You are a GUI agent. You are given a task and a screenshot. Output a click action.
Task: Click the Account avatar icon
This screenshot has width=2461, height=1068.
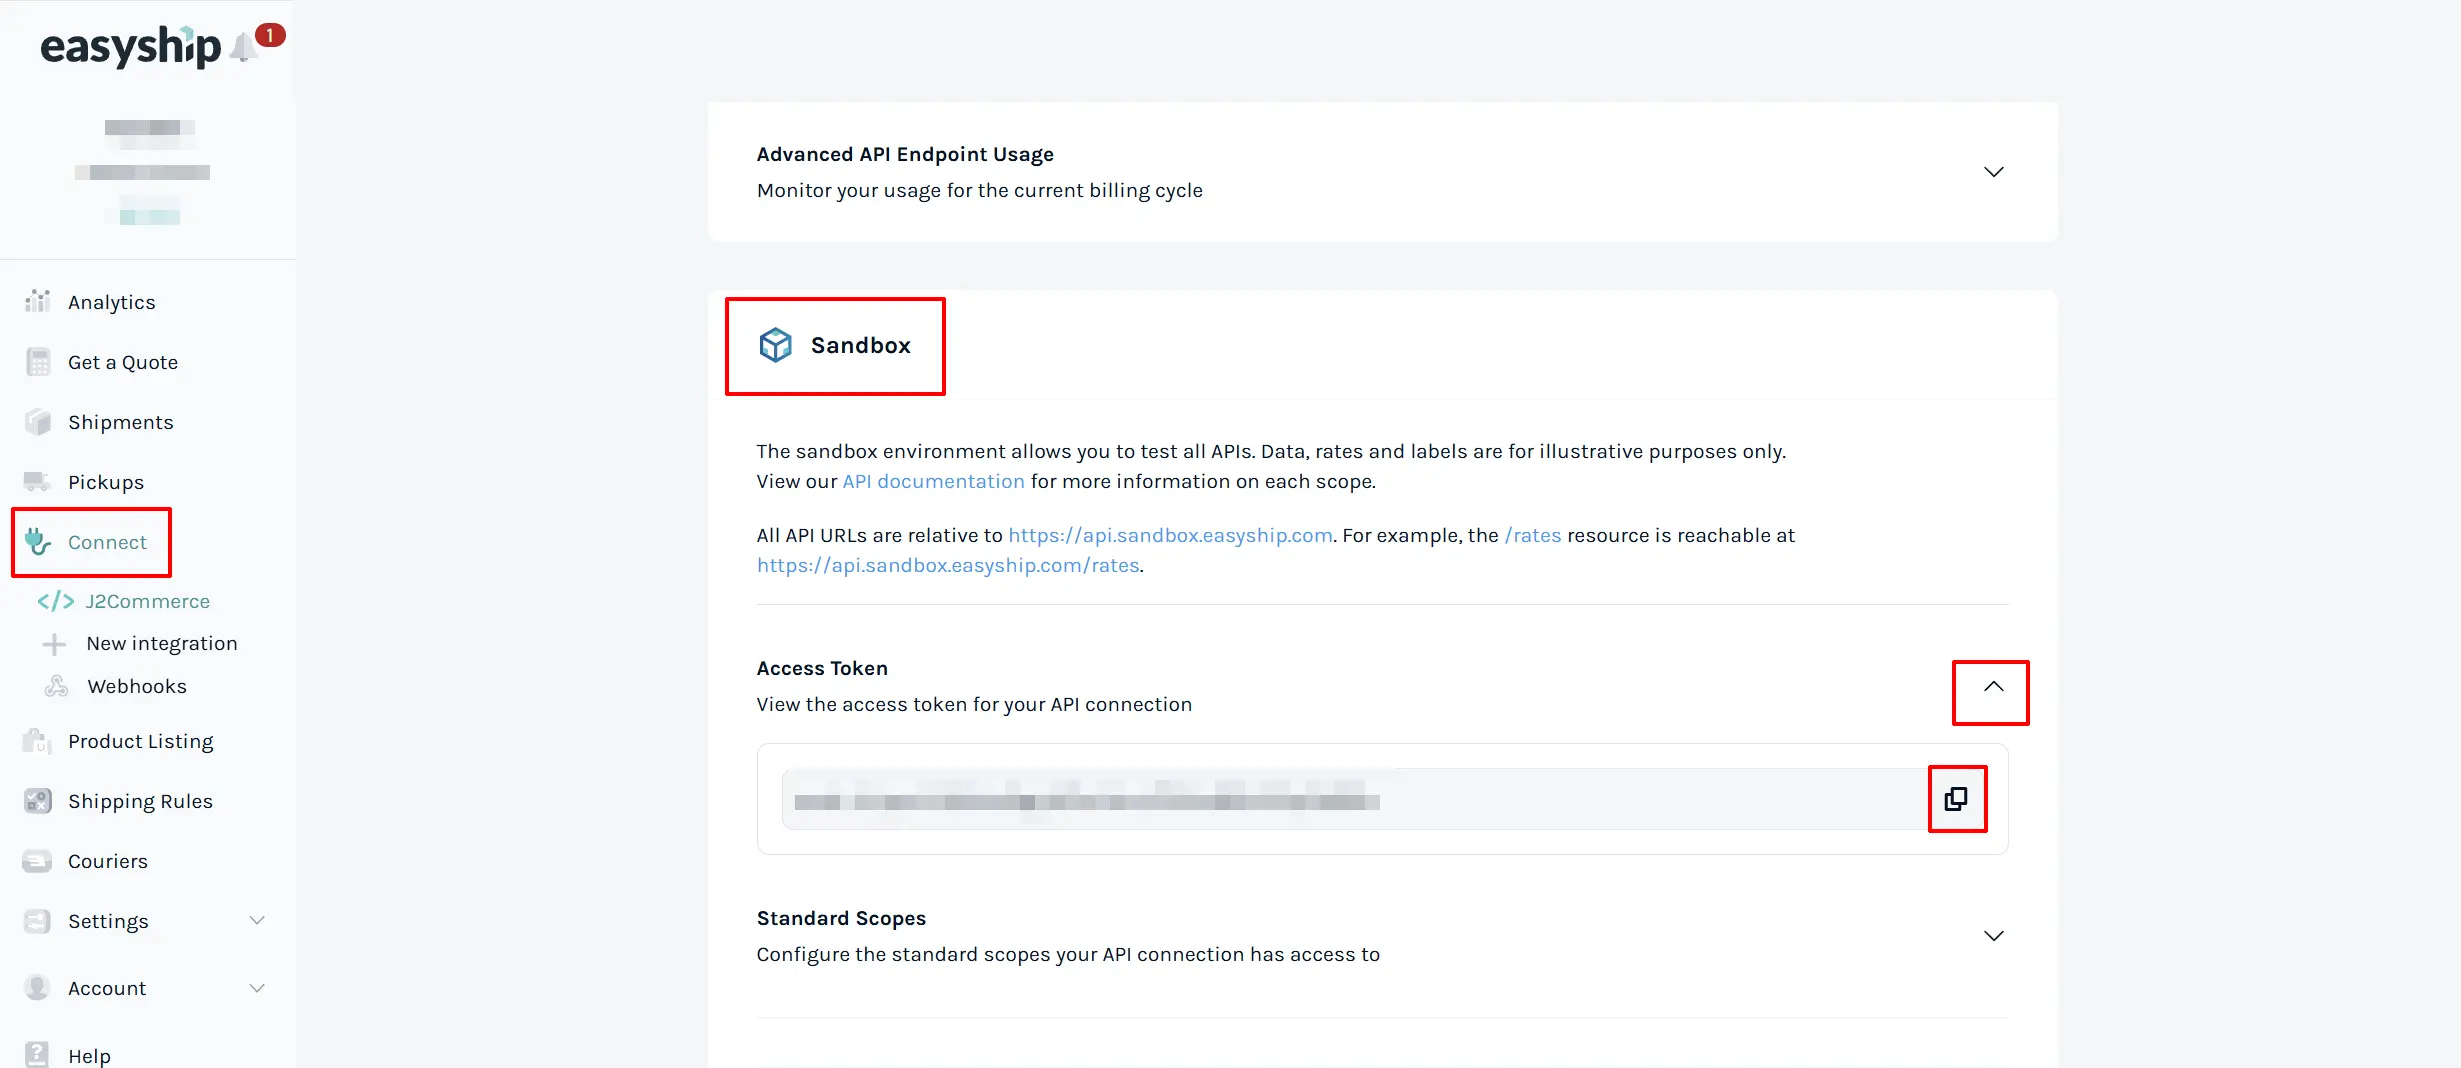[x=37, y=988]
